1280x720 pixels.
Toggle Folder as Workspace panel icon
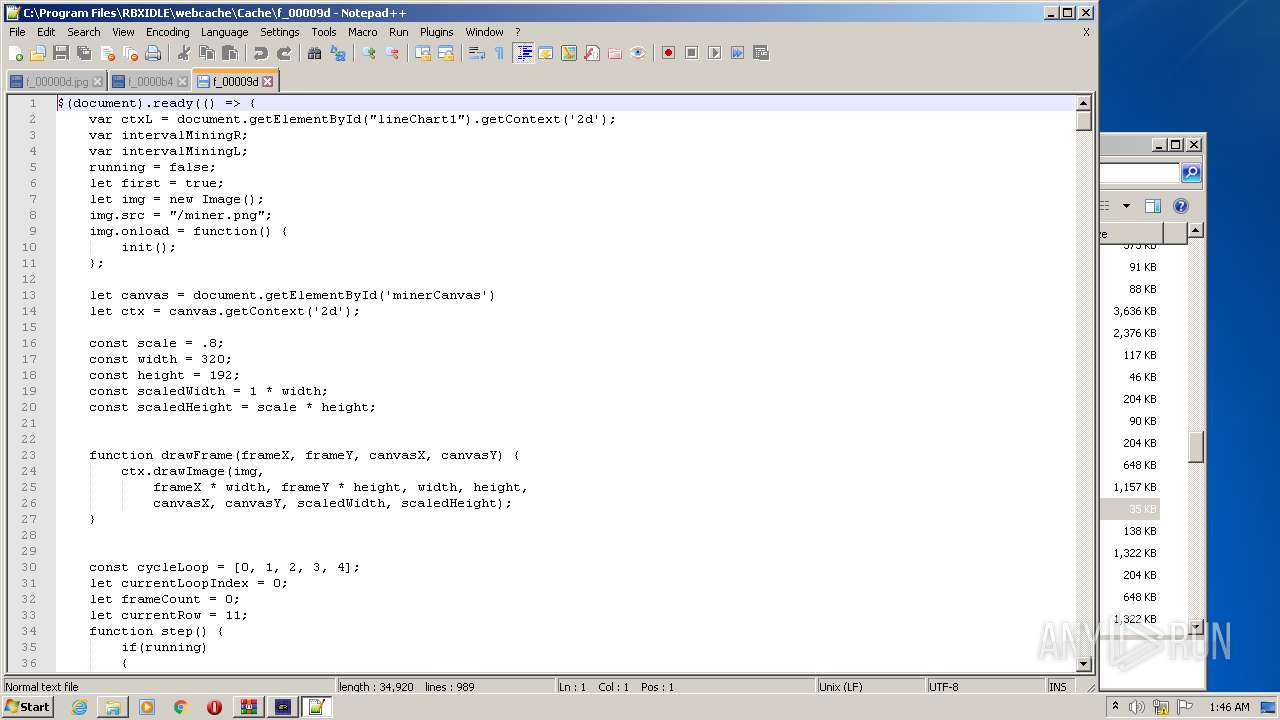[615, 53]
